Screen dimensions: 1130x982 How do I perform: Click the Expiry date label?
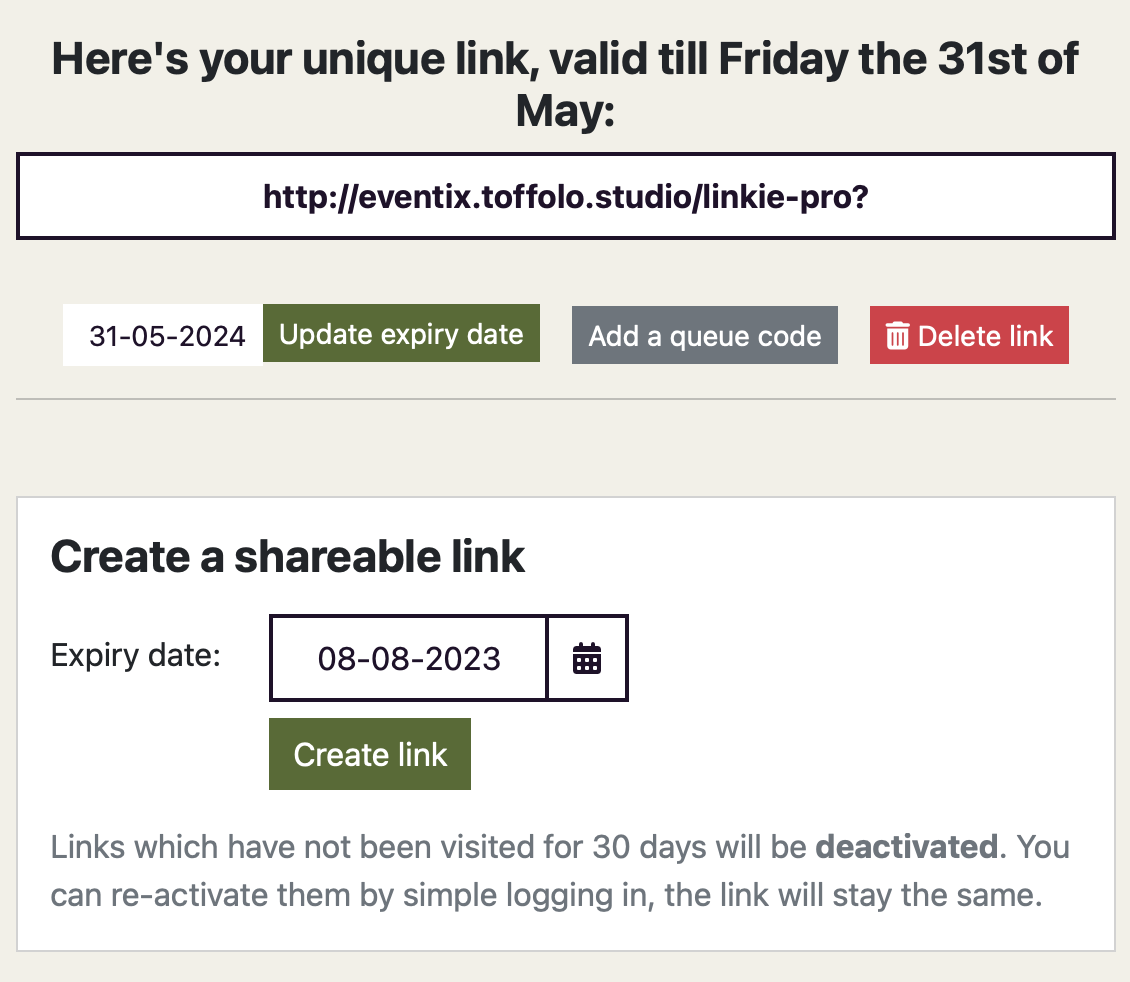point(136,655)
